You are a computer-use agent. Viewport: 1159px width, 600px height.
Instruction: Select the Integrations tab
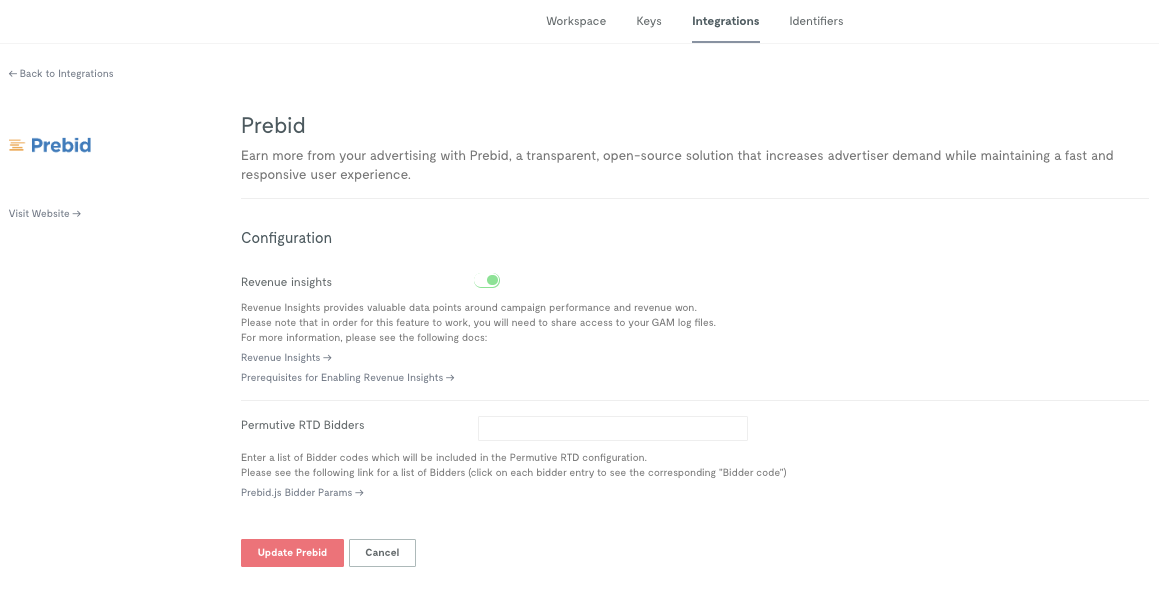tap(725, 21)
